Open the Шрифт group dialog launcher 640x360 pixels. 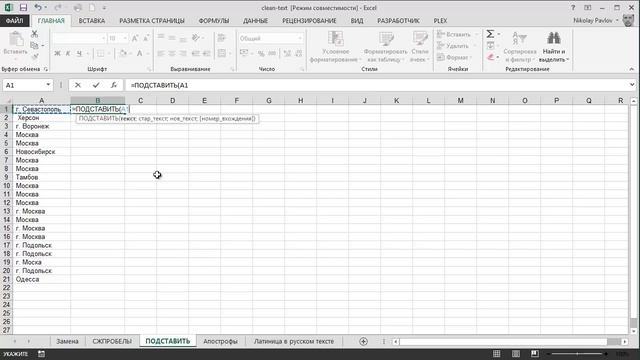(x=149, y=69)
